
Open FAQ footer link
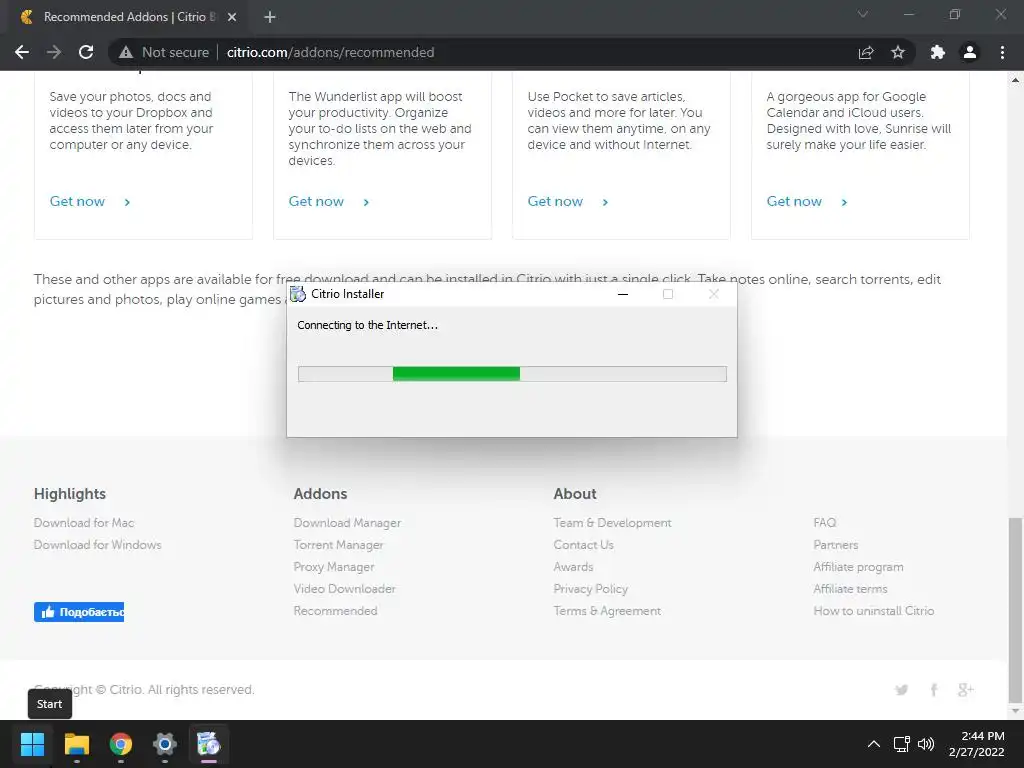tap(824, 522)
